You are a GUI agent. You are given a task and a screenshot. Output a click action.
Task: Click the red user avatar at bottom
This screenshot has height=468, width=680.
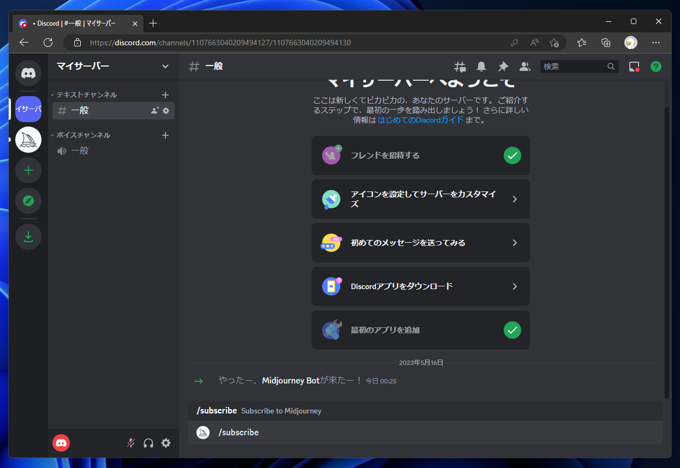pyautogui.click(x=61, y=443)
